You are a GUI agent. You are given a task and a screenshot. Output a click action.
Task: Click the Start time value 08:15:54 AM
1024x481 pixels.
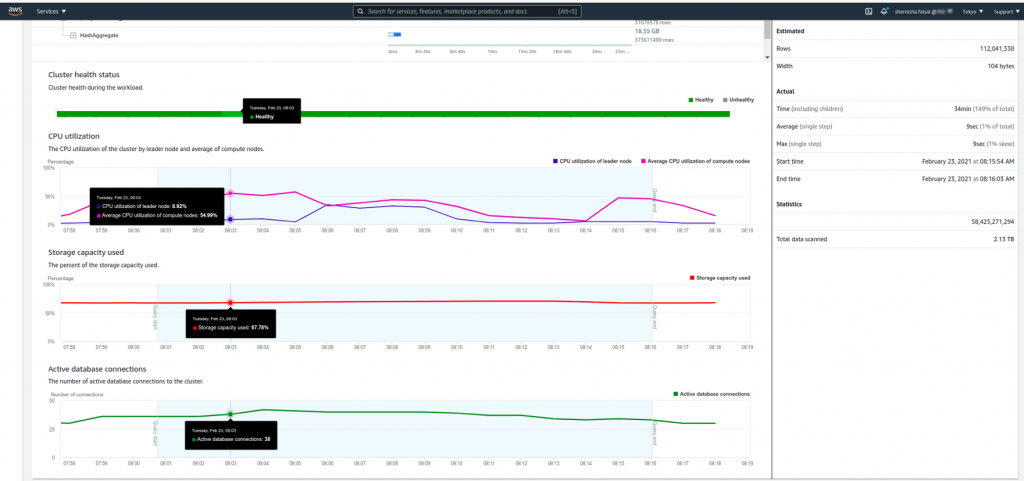tap(968, 161)
